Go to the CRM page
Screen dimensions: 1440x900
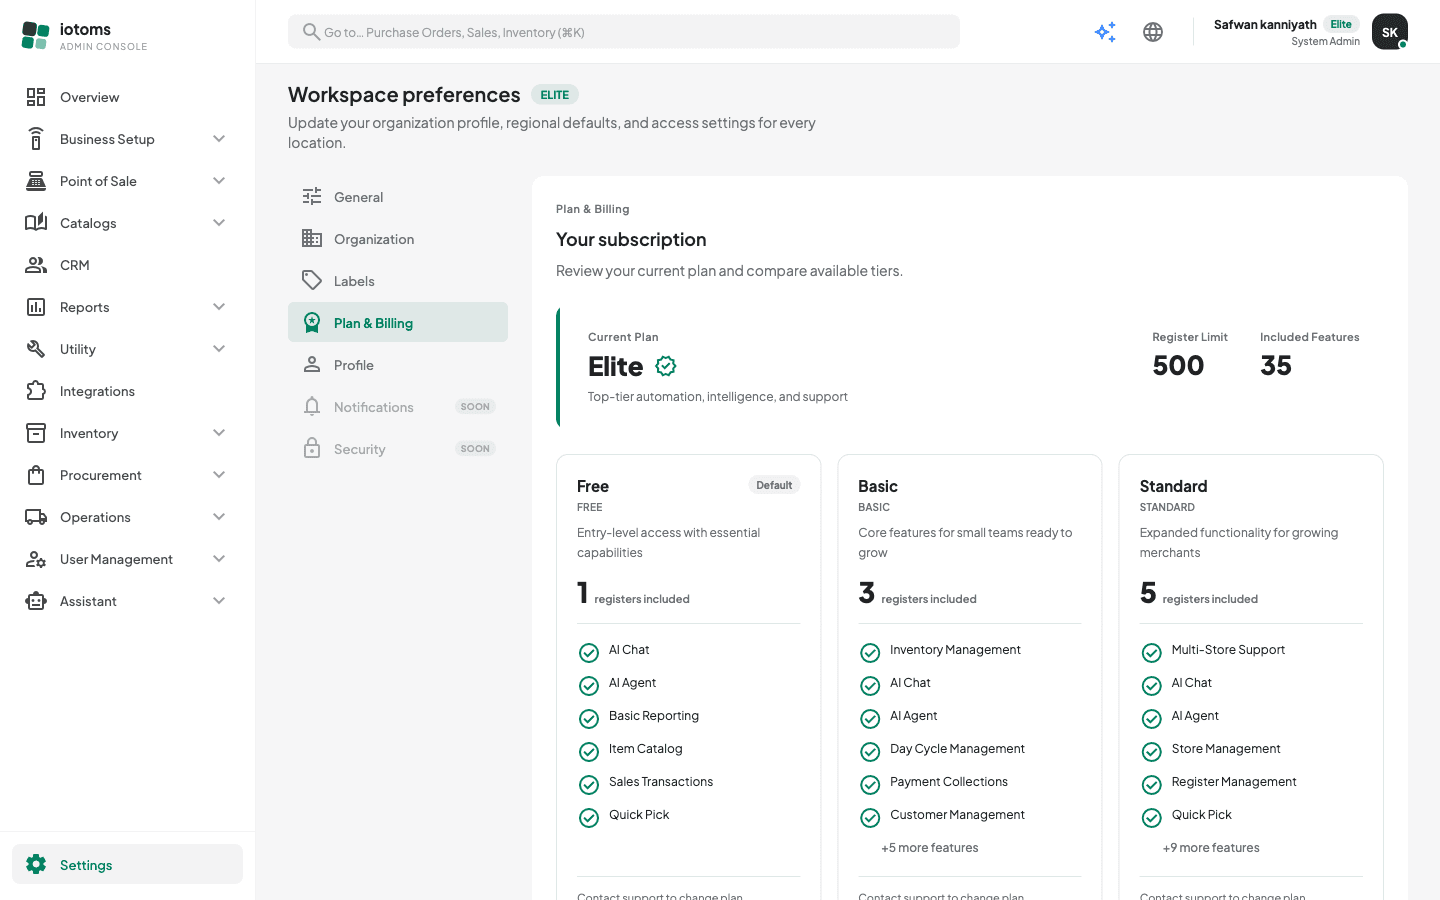coord(127,265)
